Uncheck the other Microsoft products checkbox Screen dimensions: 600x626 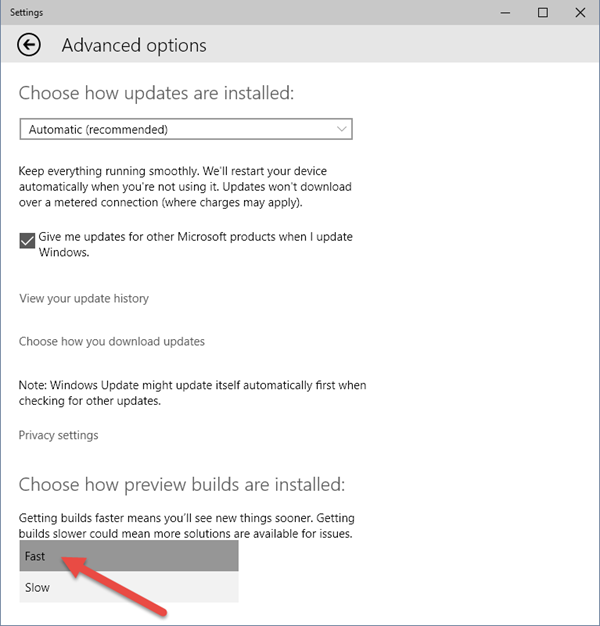(28, 241)
